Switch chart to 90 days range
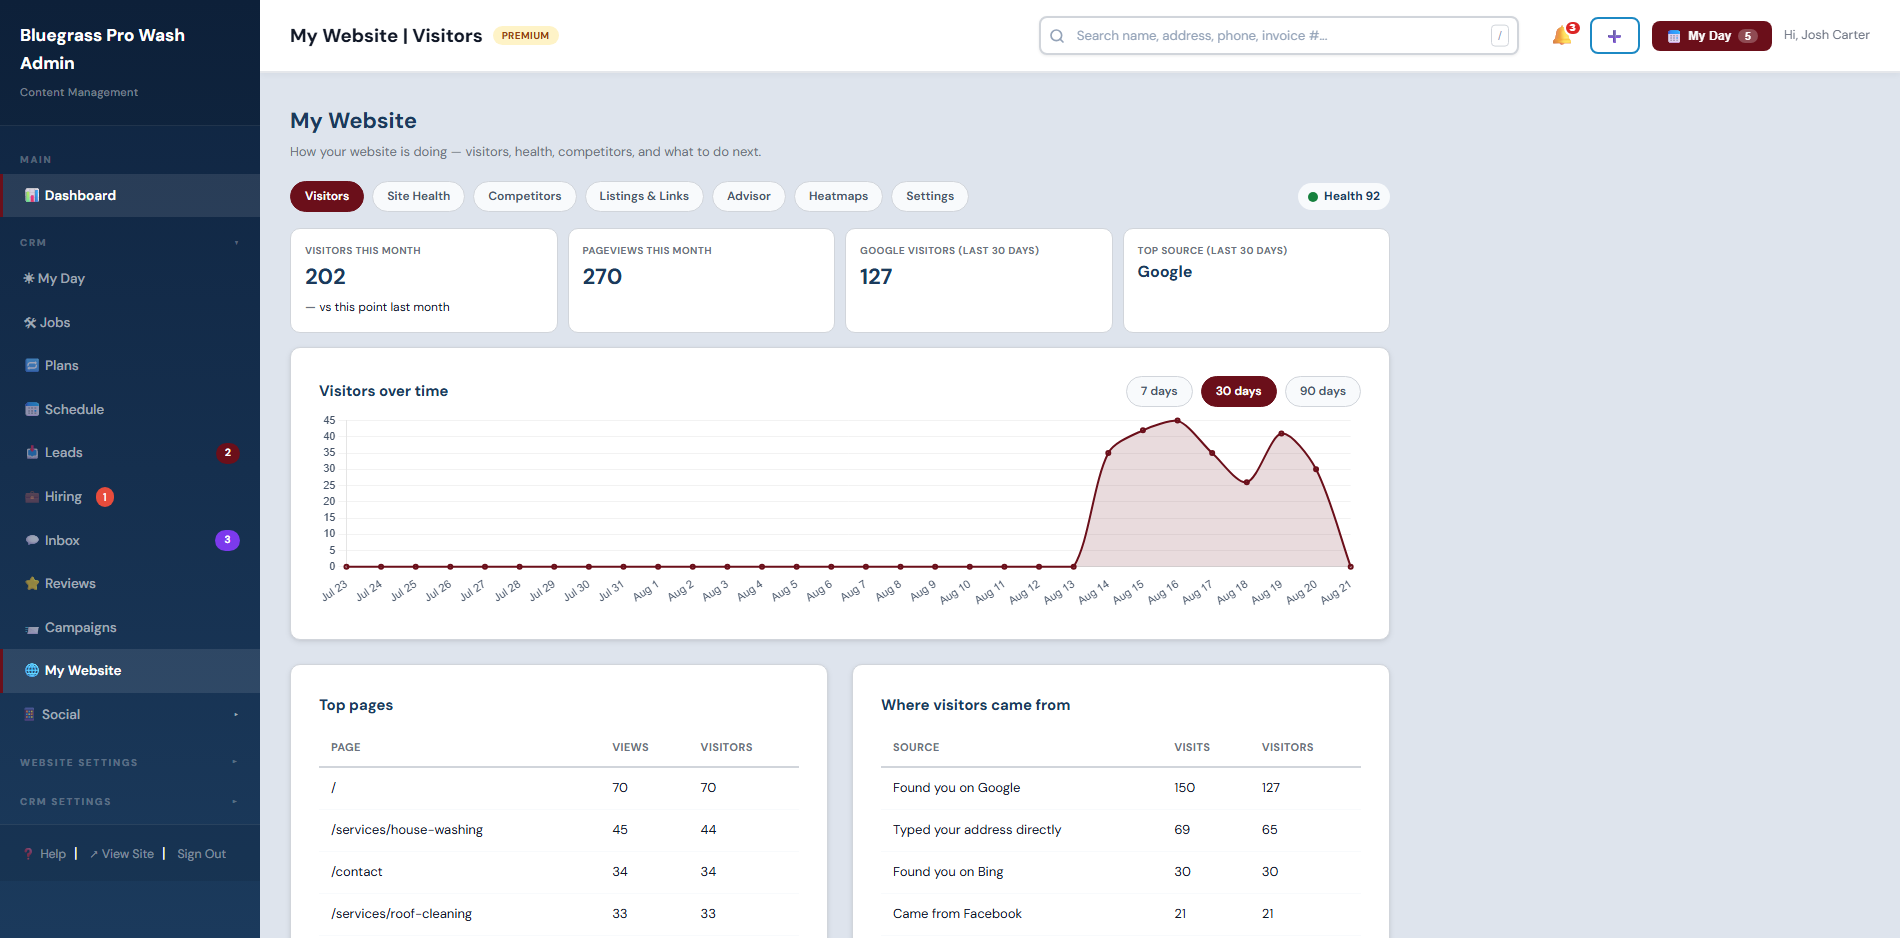 [1323, 392]
